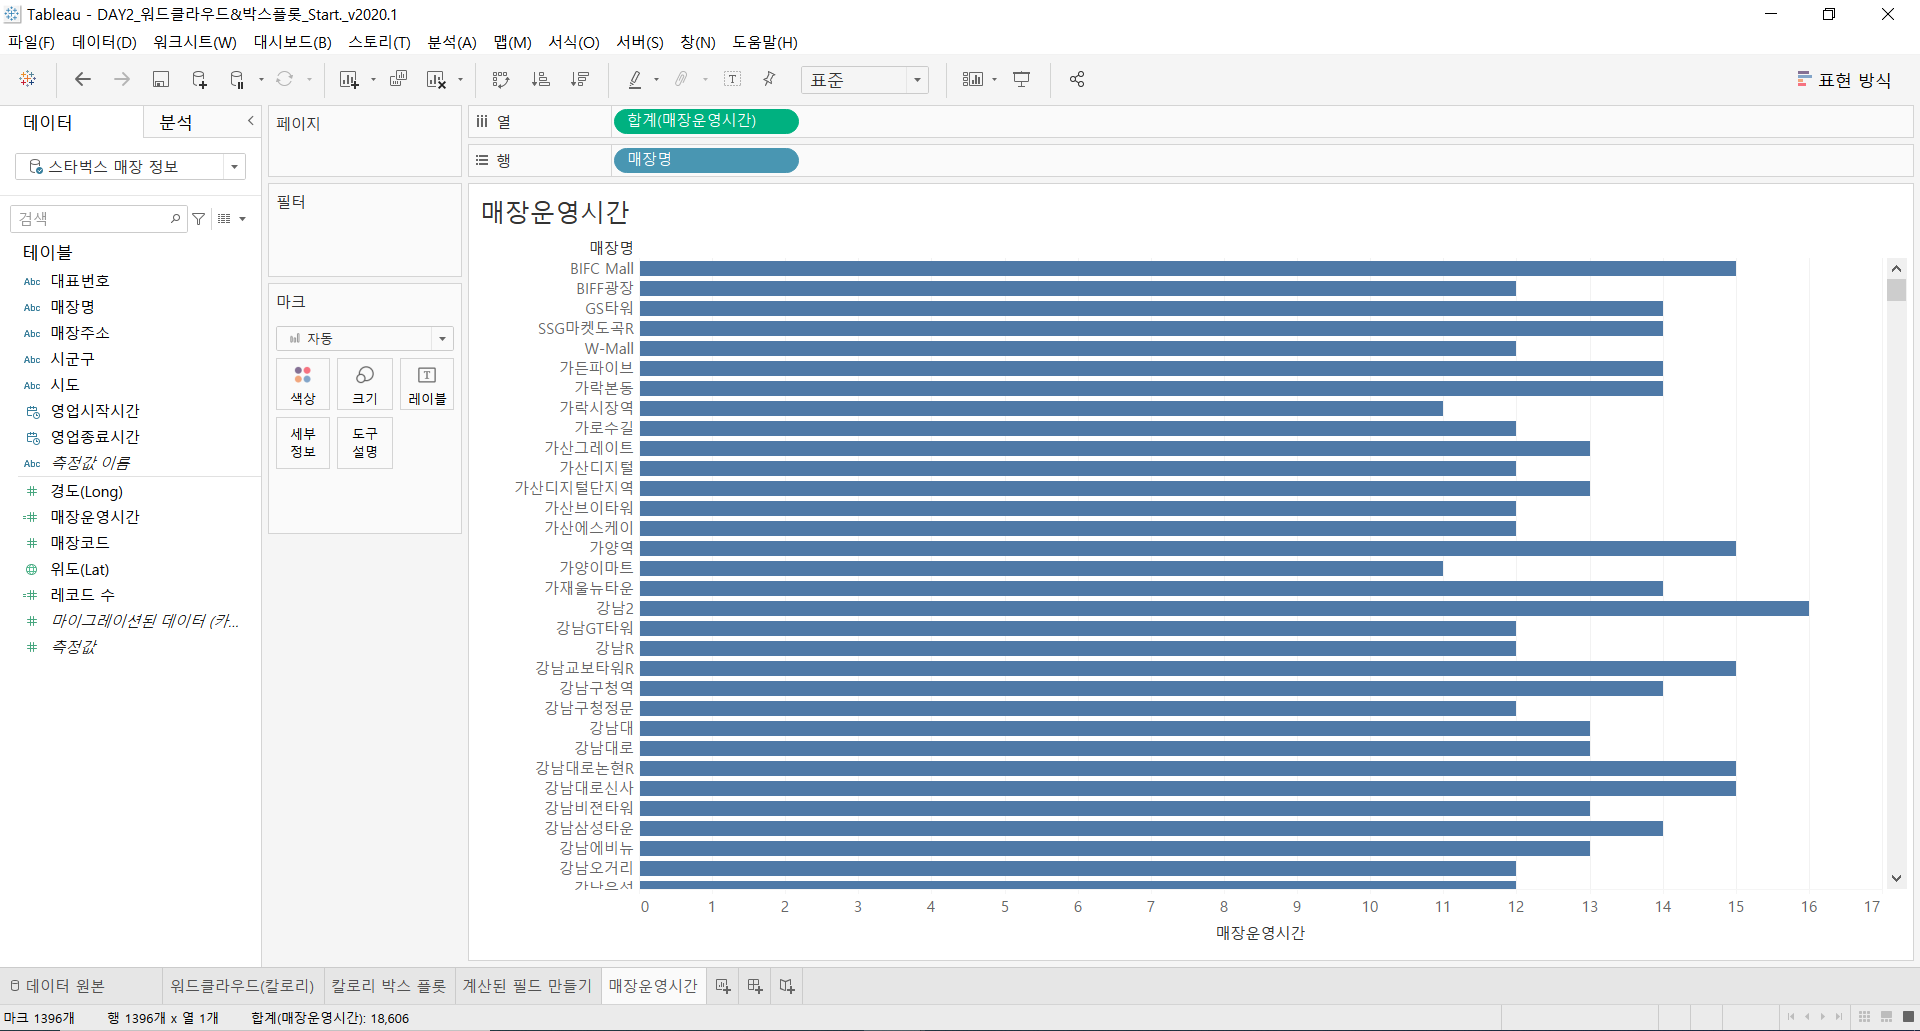Enter presentation mode icon
This screenshot has height=1031, width=1920.
(x=1022, y=79)
